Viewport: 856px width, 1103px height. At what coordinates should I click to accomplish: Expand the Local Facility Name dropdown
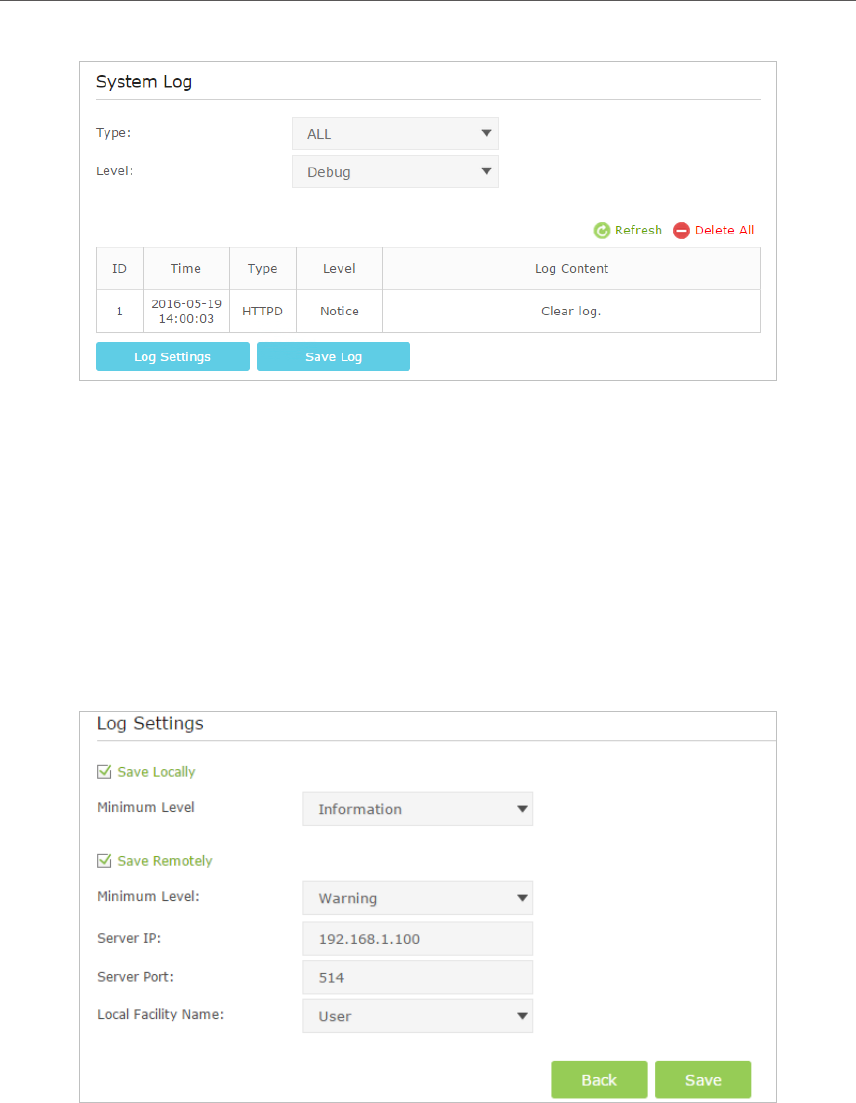coord(417,1016)
